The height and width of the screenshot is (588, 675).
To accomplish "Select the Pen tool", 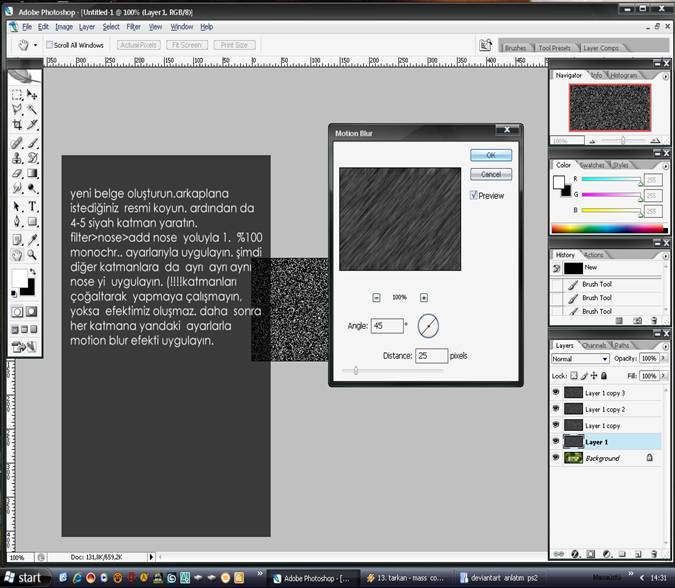I will click(x=17, y=222).
